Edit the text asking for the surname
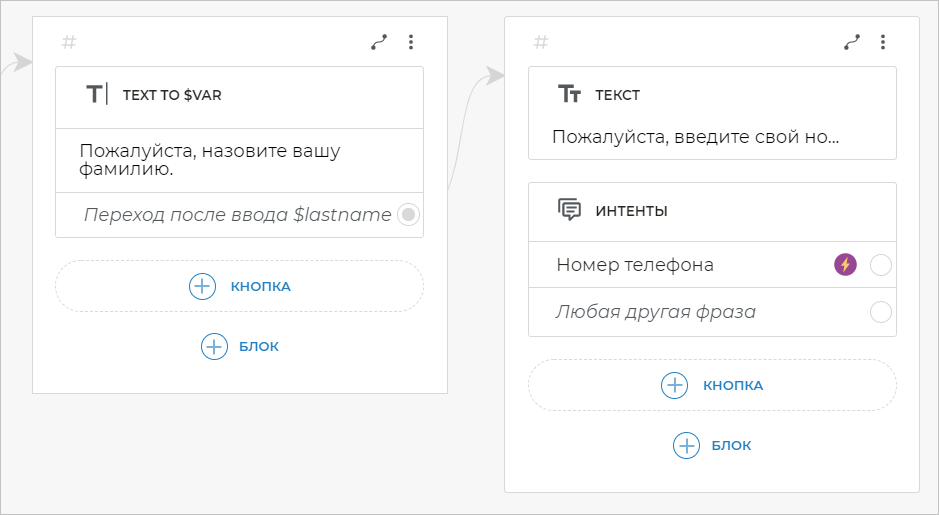The height and width of the screenshot is (515, 939). pyautogui.click(x=210, y=160)
